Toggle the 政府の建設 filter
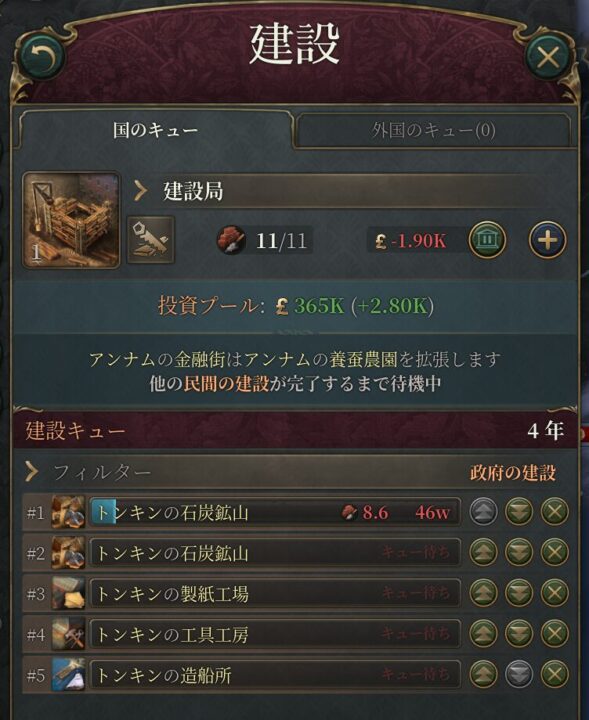 [x=512, y=472]
